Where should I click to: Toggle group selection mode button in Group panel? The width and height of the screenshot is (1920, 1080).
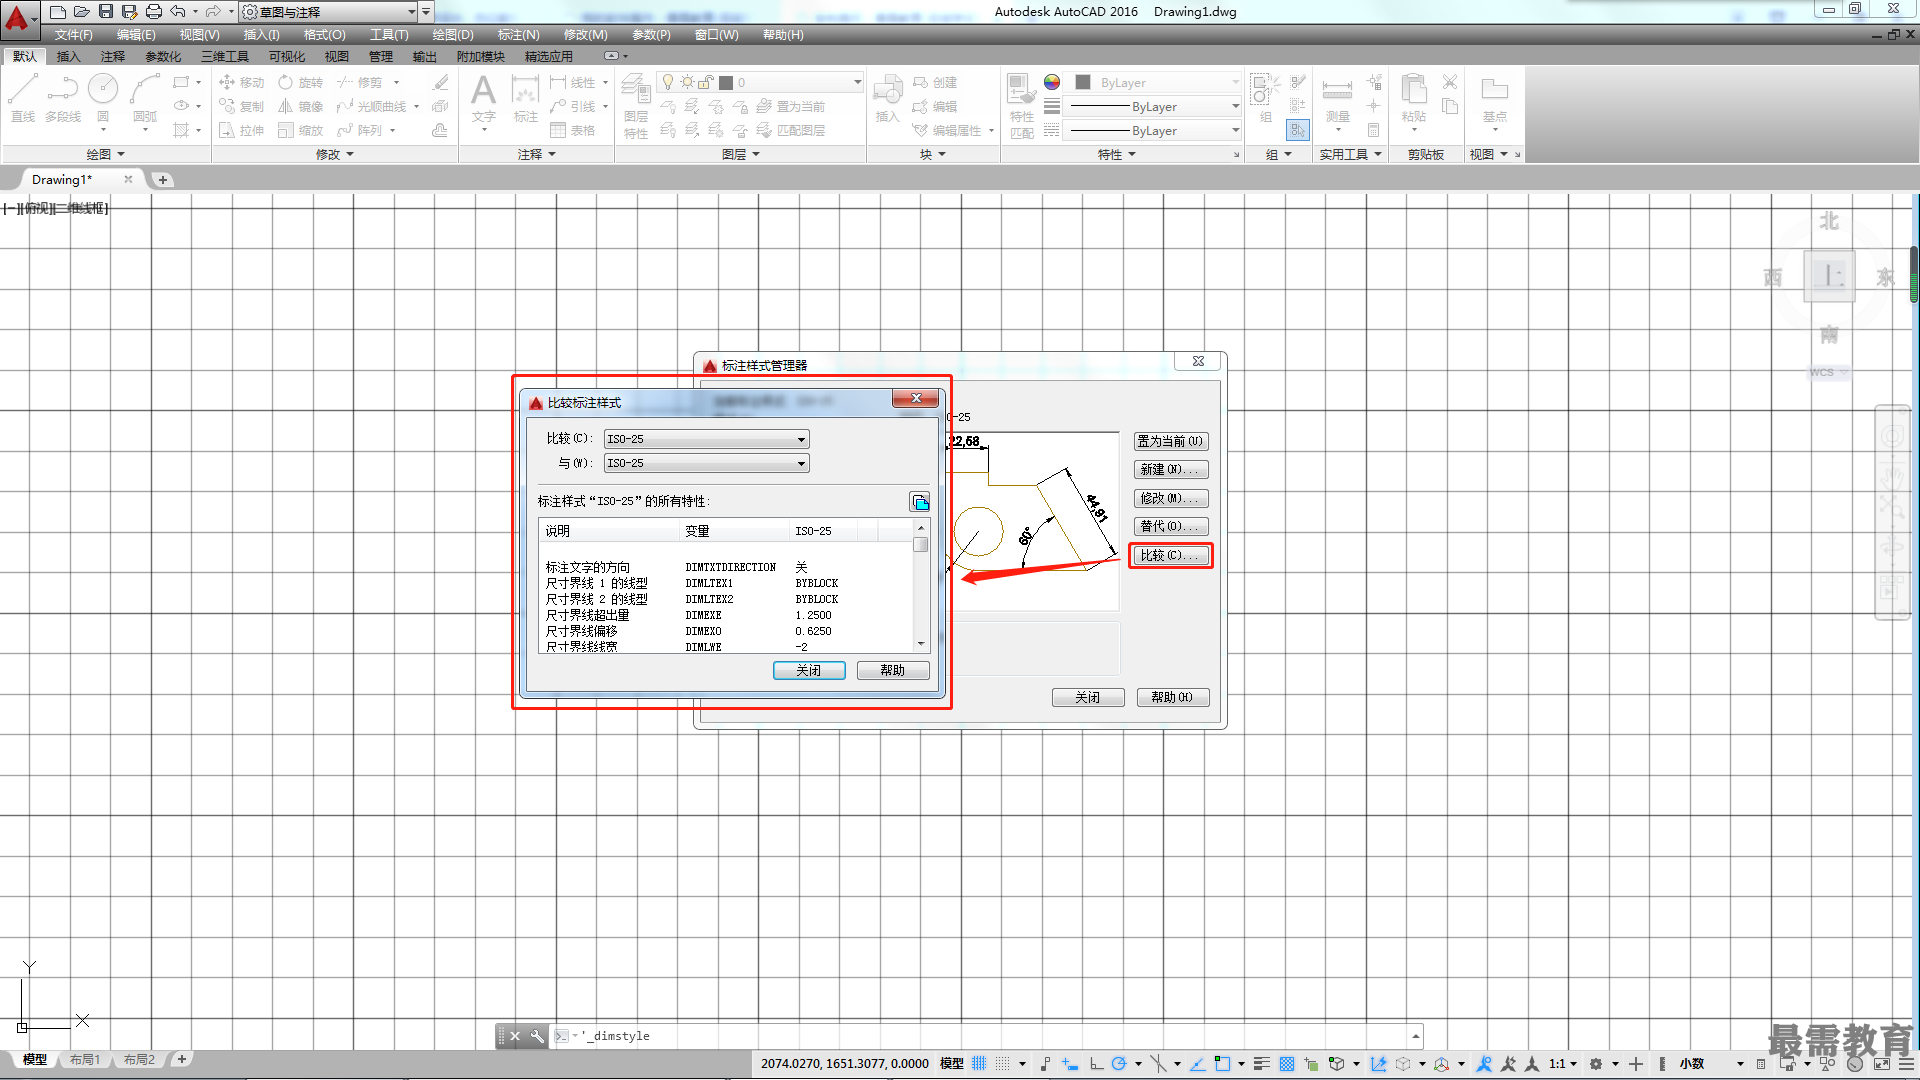[1297, 130]
